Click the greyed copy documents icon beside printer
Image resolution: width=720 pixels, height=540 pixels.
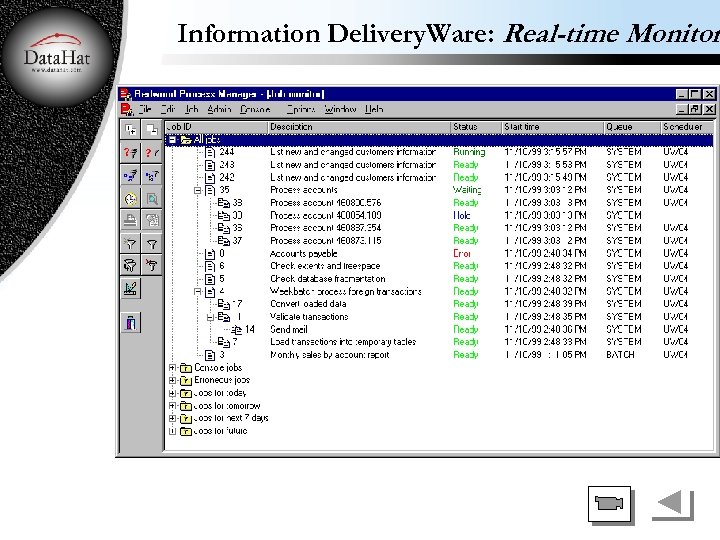coord(152,220)
